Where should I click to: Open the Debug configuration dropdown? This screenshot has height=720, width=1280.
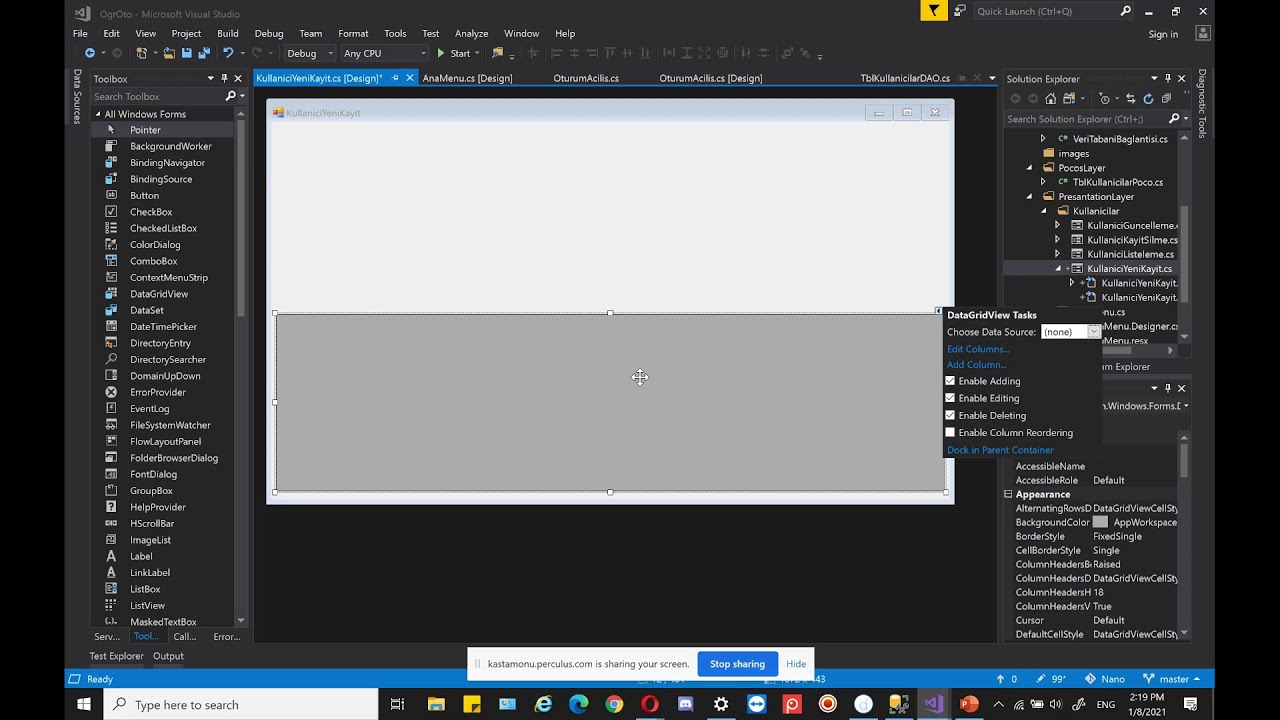click(309, 53)
